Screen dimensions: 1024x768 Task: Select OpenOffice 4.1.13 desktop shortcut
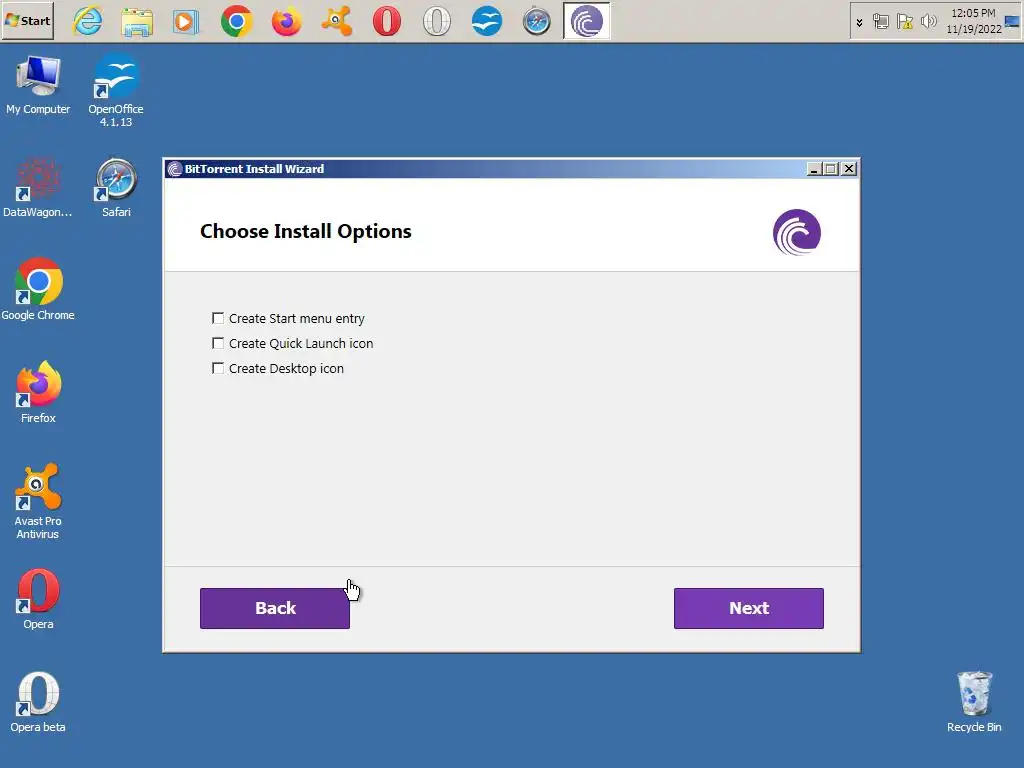pos(116,91)
